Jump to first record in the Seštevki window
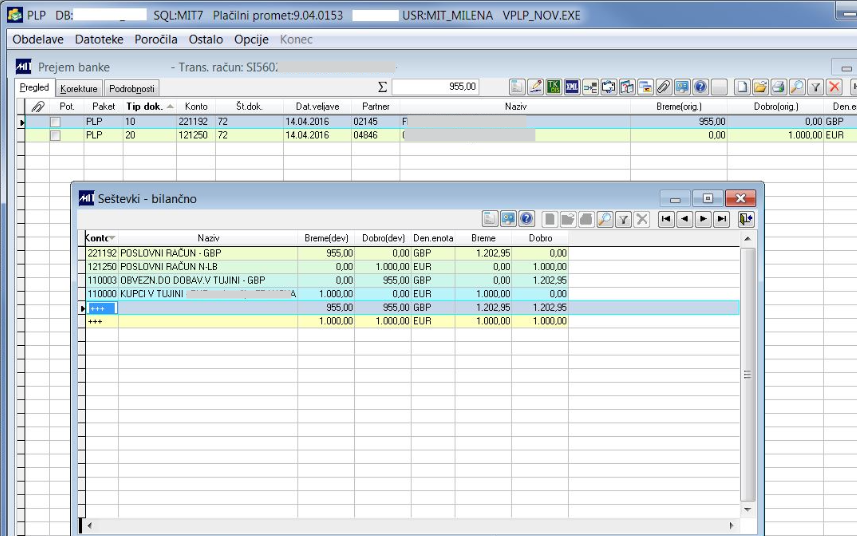857x536 pixels. [x=666, y=219]
